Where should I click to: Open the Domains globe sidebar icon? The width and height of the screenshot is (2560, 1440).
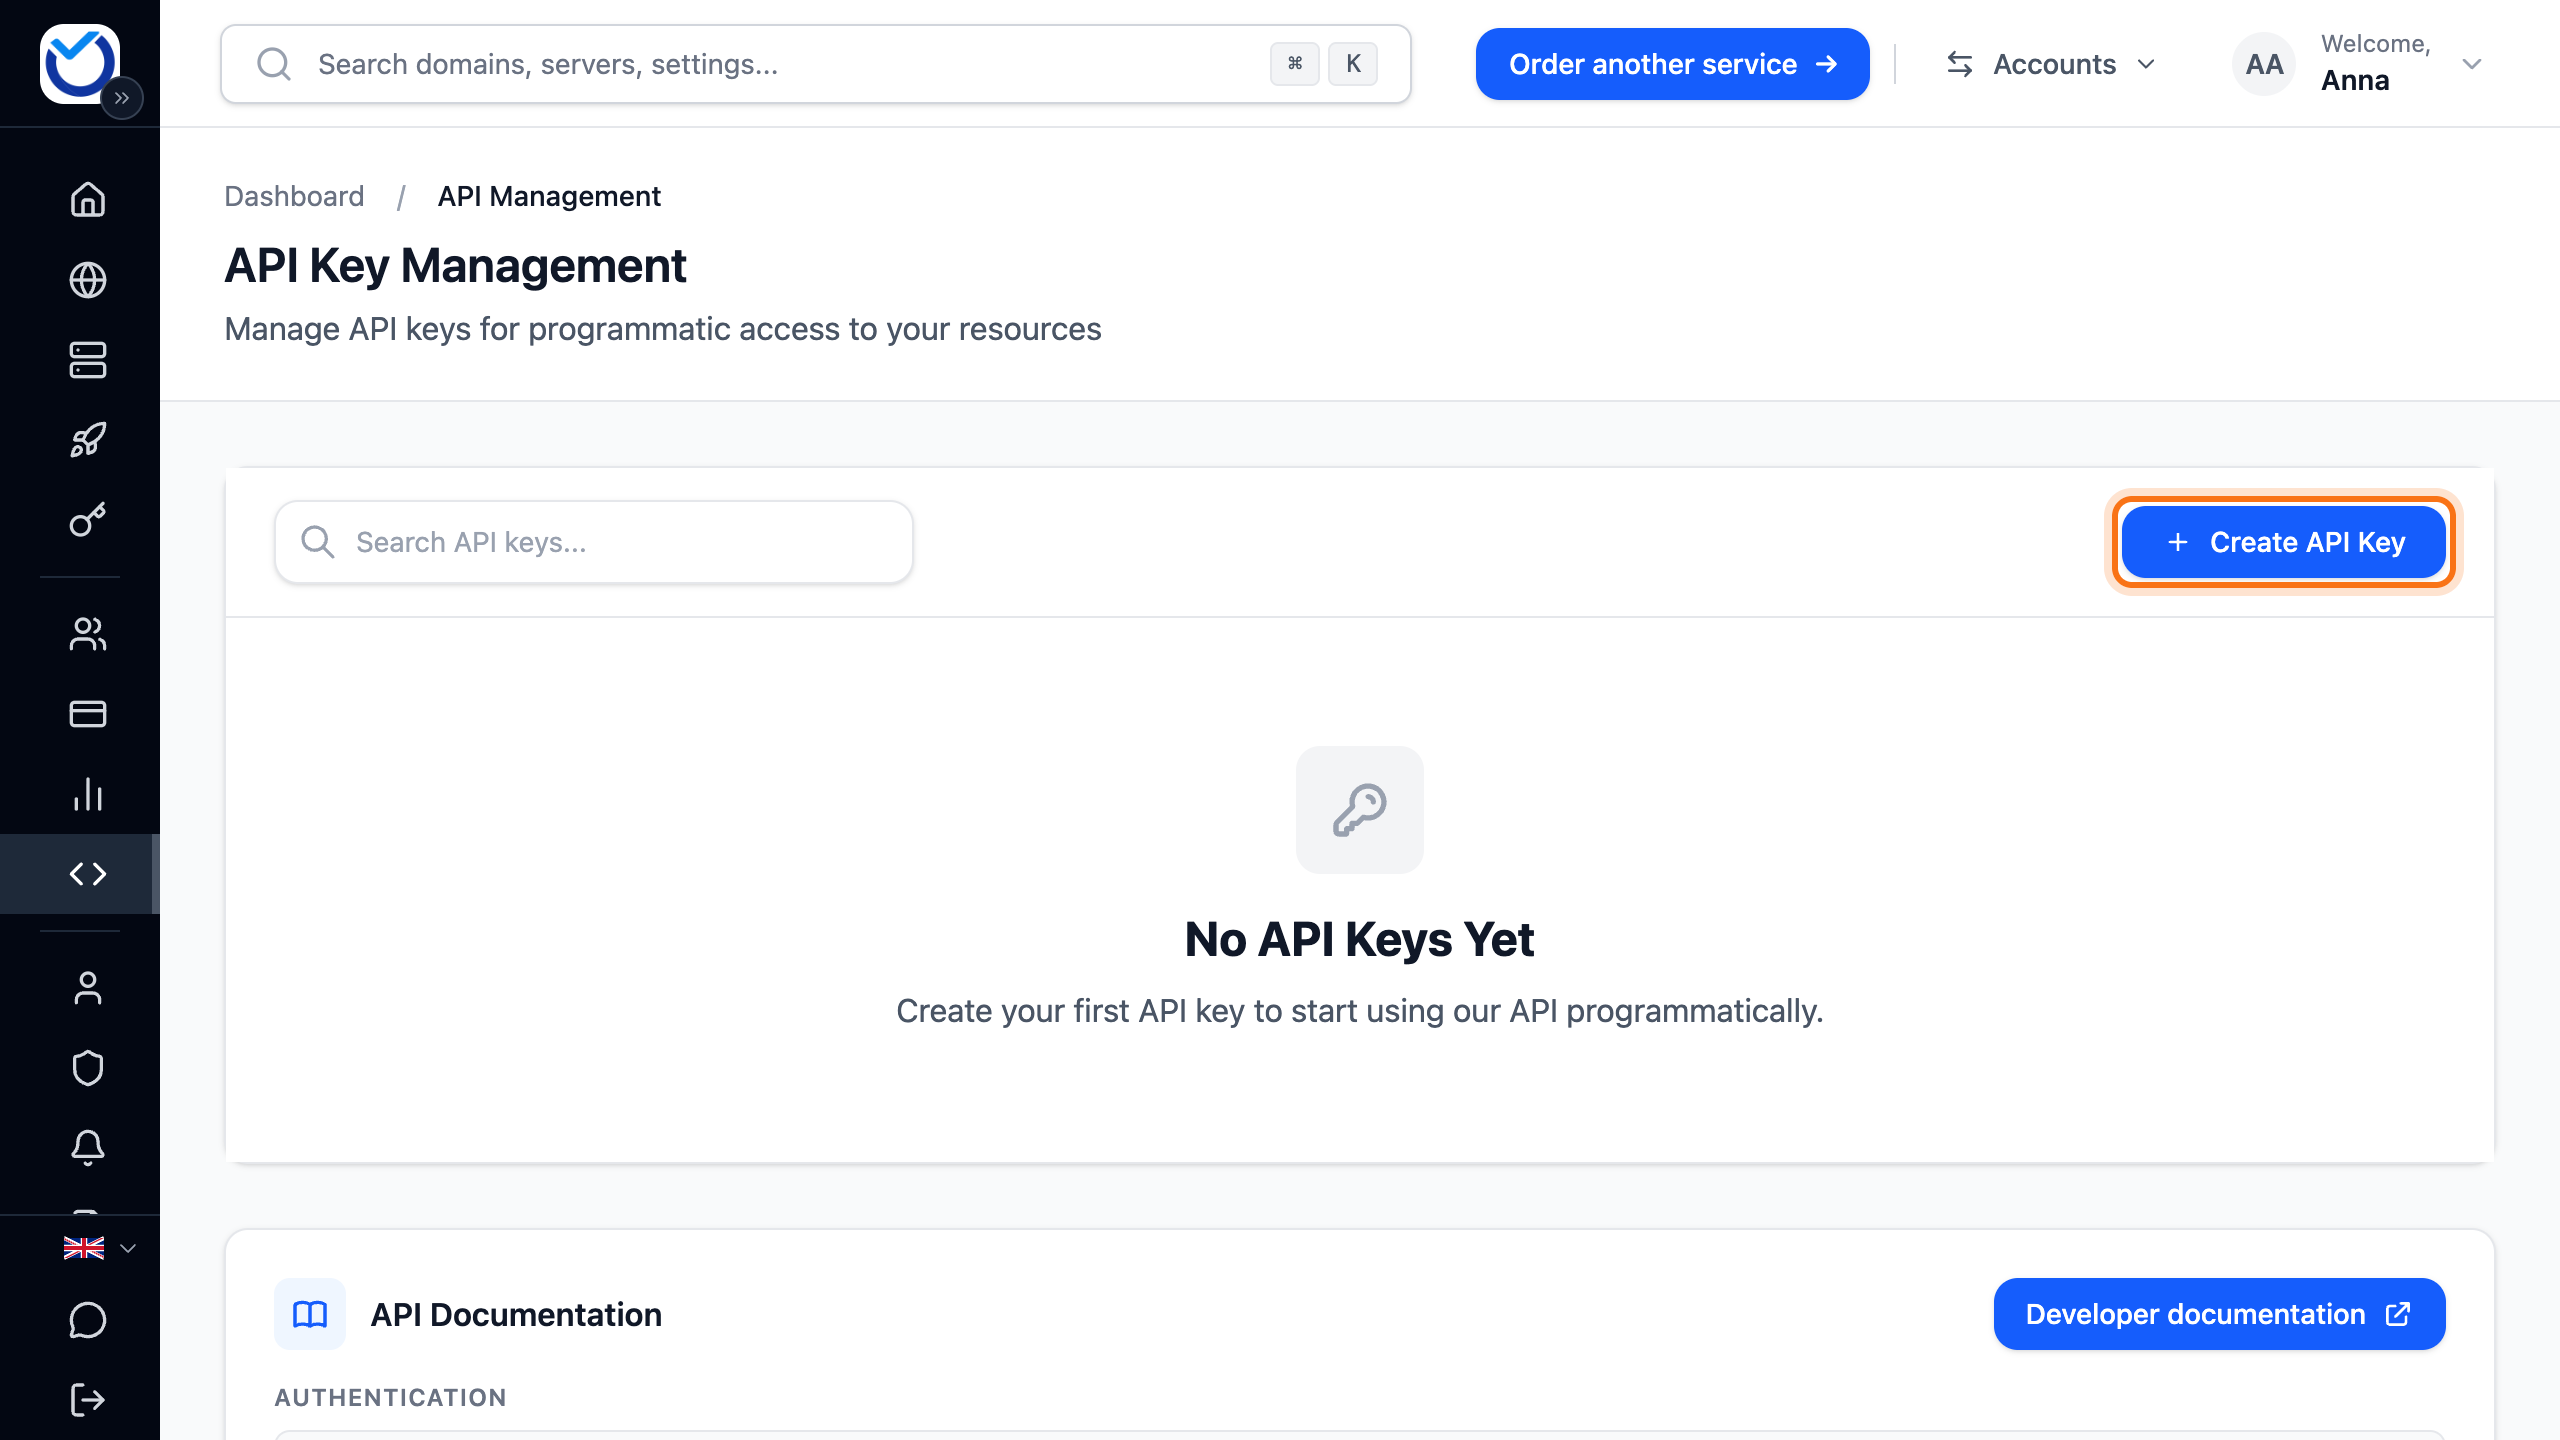click(x=88, y=280)
